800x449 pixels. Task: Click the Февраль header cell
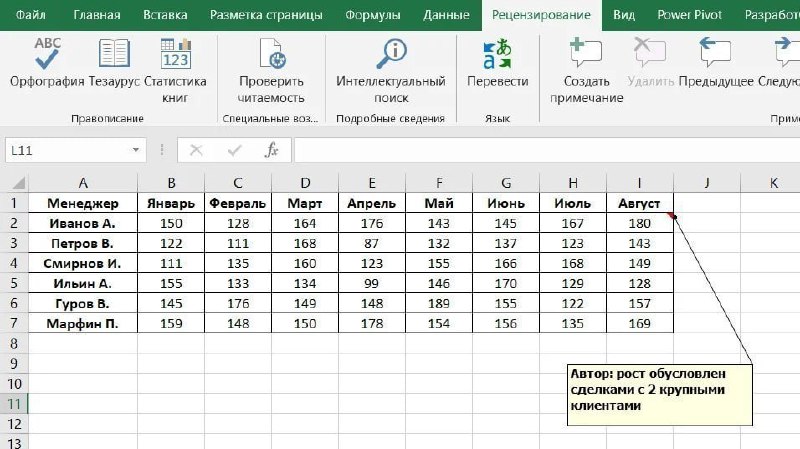[x=238, y=203]
